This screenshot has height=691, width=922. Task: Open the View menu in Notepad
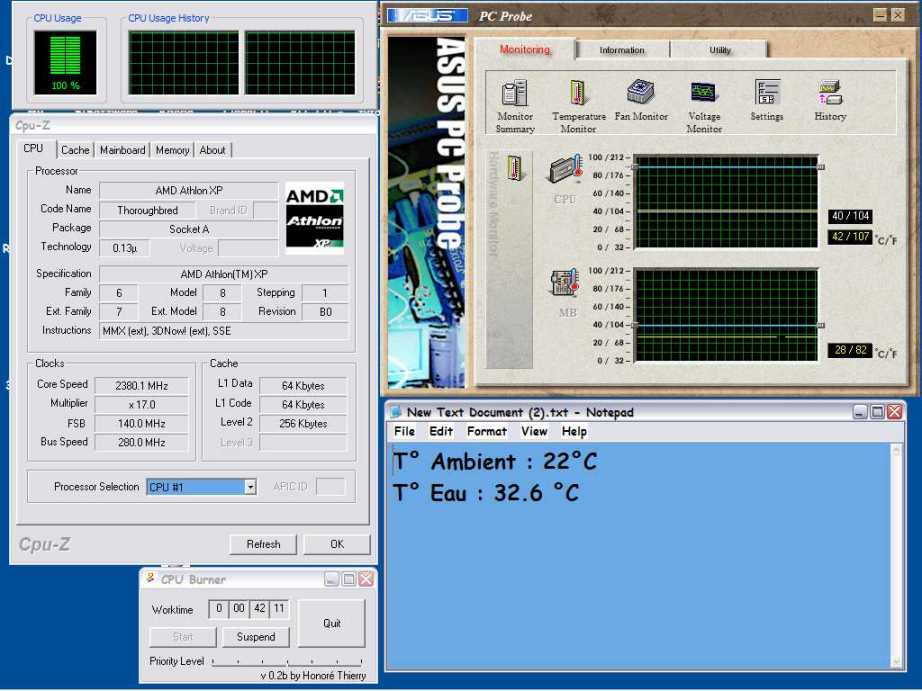[534, 432]
